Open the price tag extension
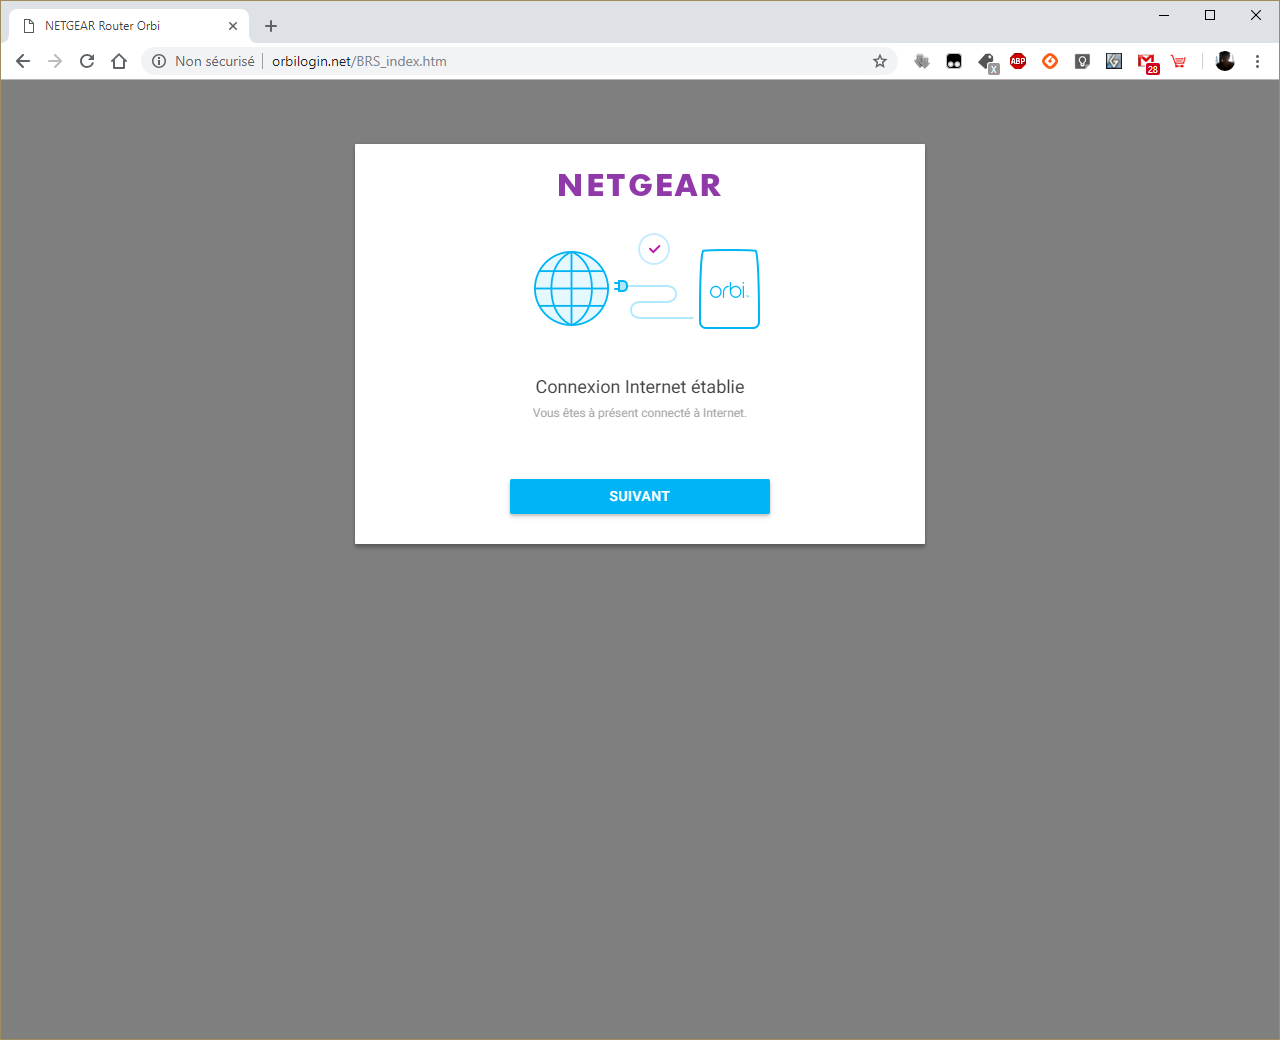Viewport: 1280px width, 1040px height. [987, 62]
